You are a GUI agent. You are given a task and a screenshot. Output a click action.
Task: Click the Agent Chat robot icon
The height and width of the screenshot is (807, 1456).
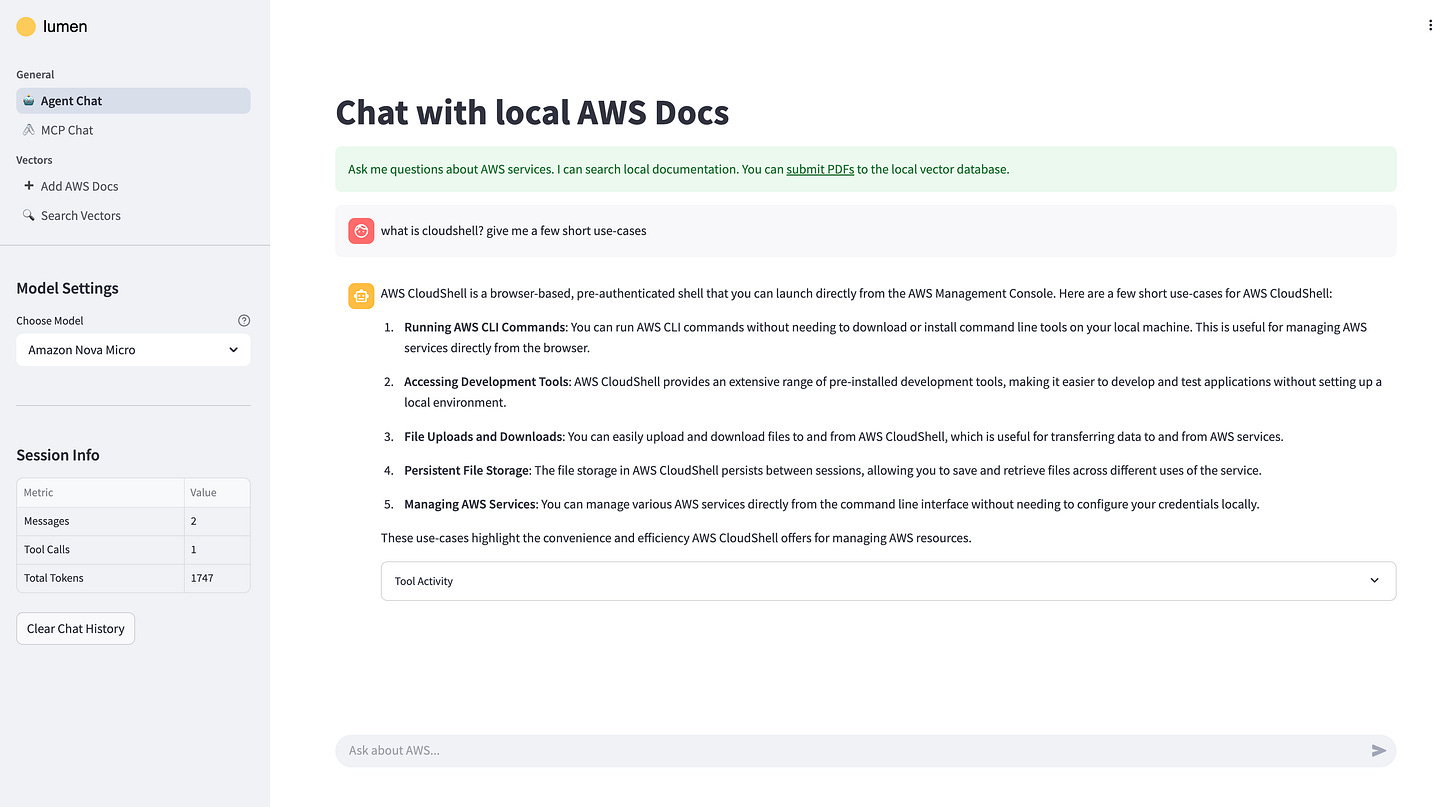pos(29,101)
